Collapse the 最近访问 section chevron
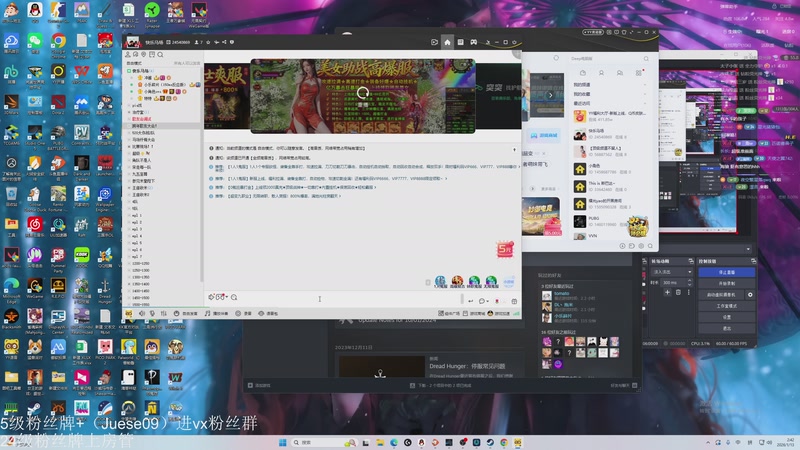This screenshot has height=450, width=800. click(x=644, y=103)
